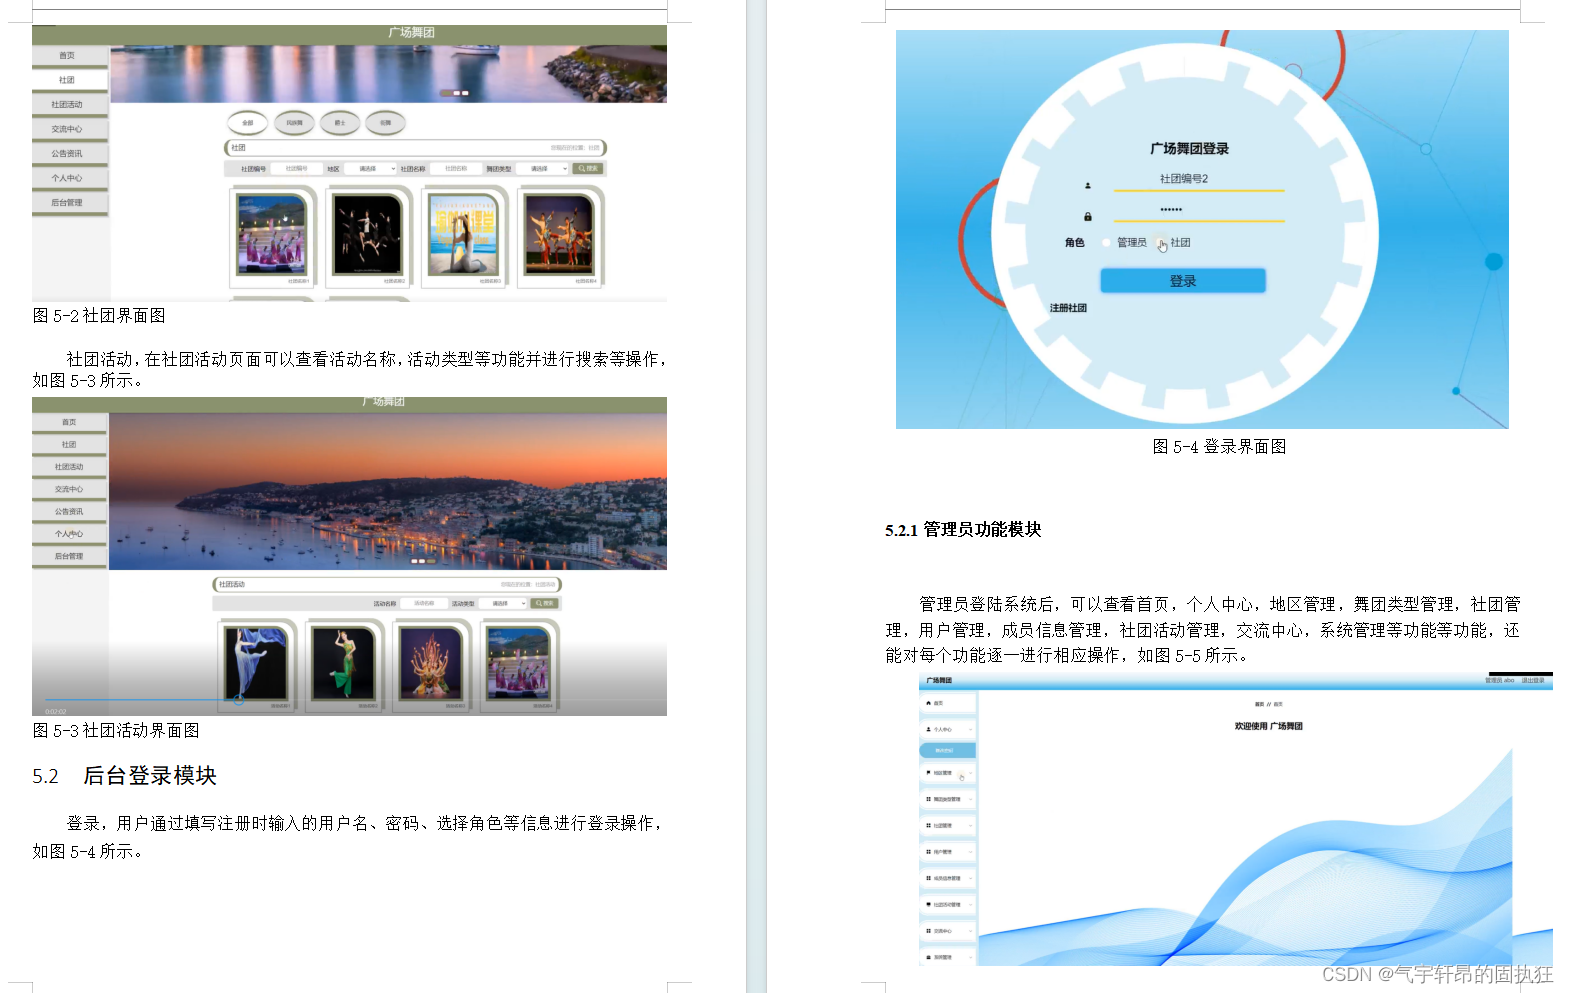1569x993 pixels.
Task: Expand the 成员信息管理 chevron
Action: pos(970,878)
